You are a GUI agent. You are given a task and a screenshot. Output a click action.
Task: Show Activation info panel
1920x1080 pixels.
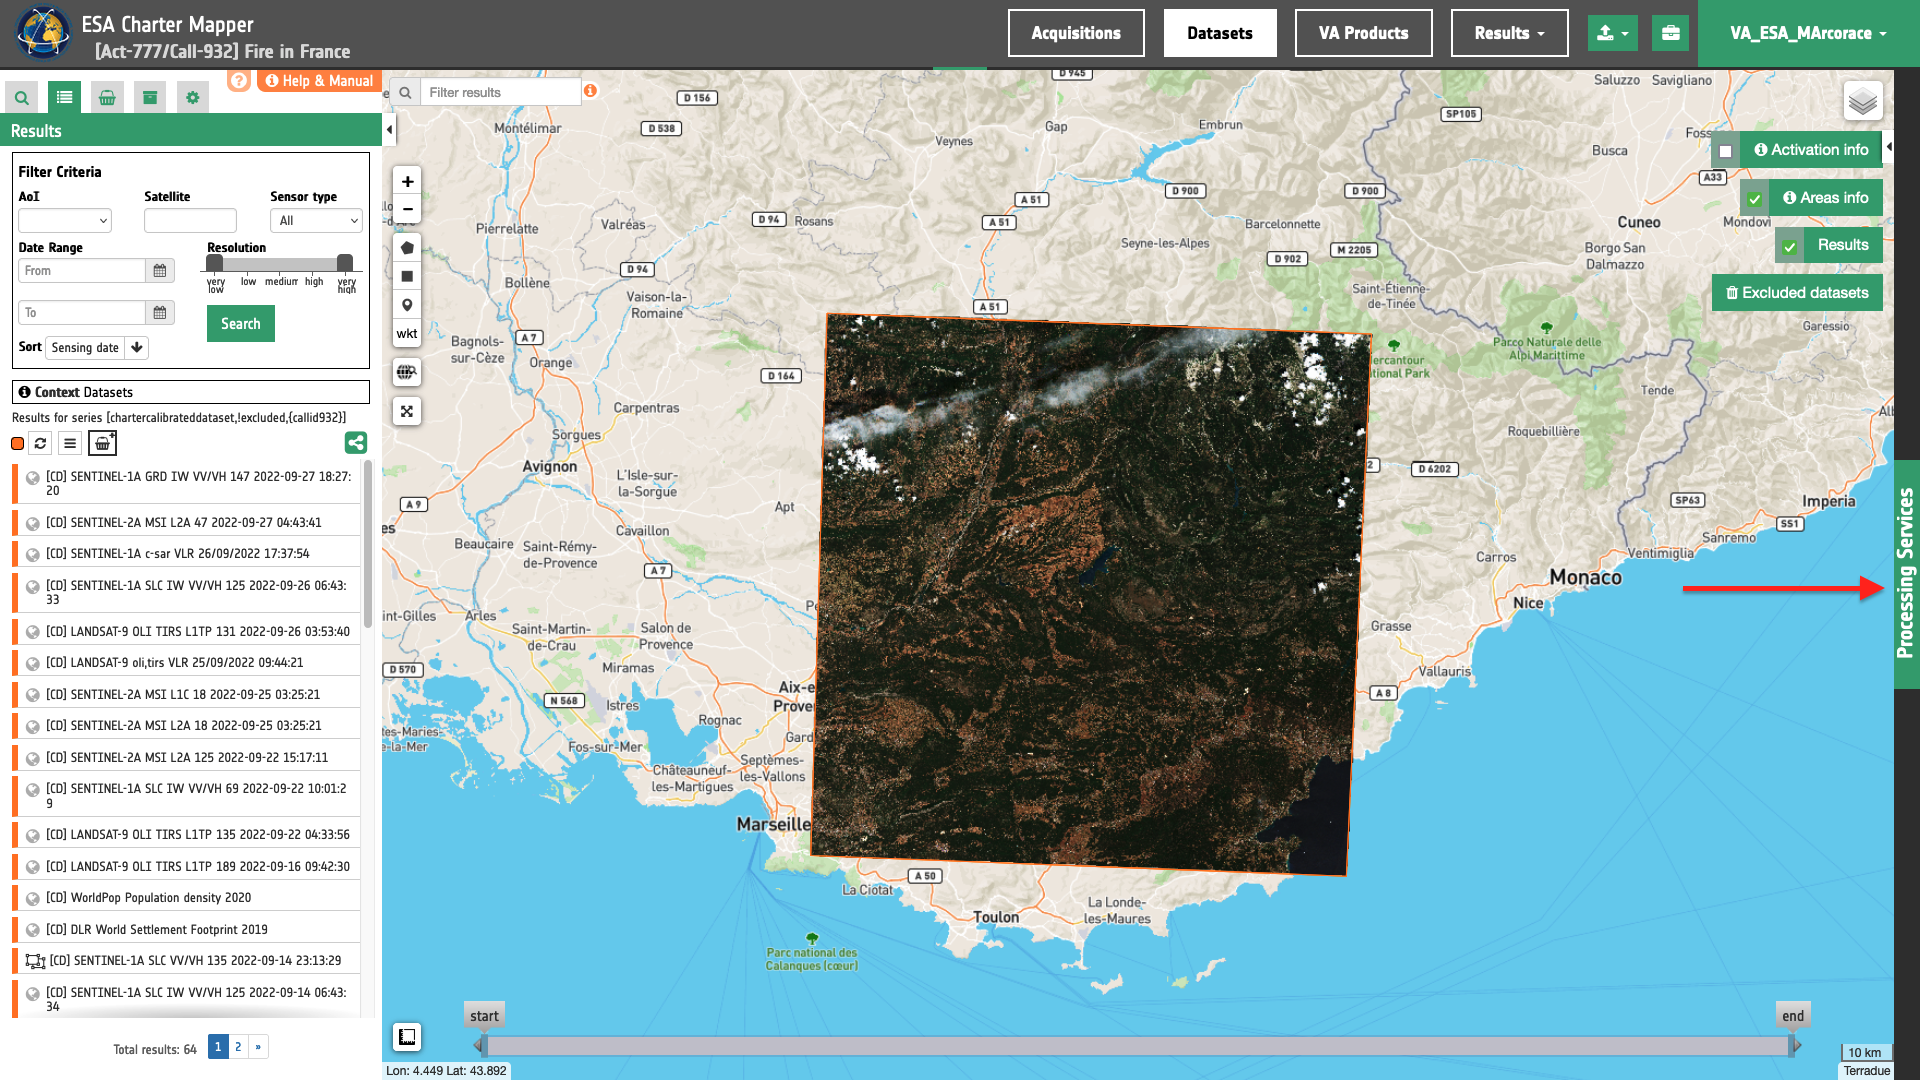(1811, 150)
